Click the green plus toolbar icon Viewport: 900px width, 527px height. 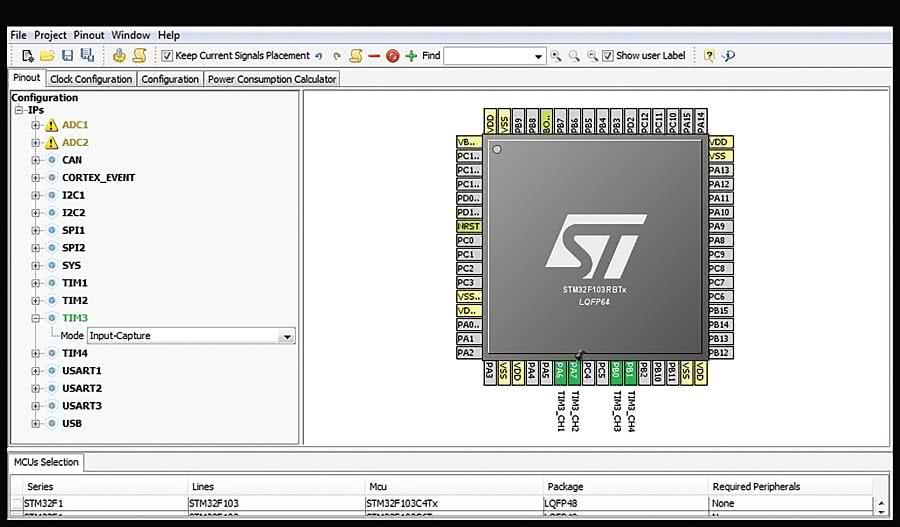[x=411, y=56]
